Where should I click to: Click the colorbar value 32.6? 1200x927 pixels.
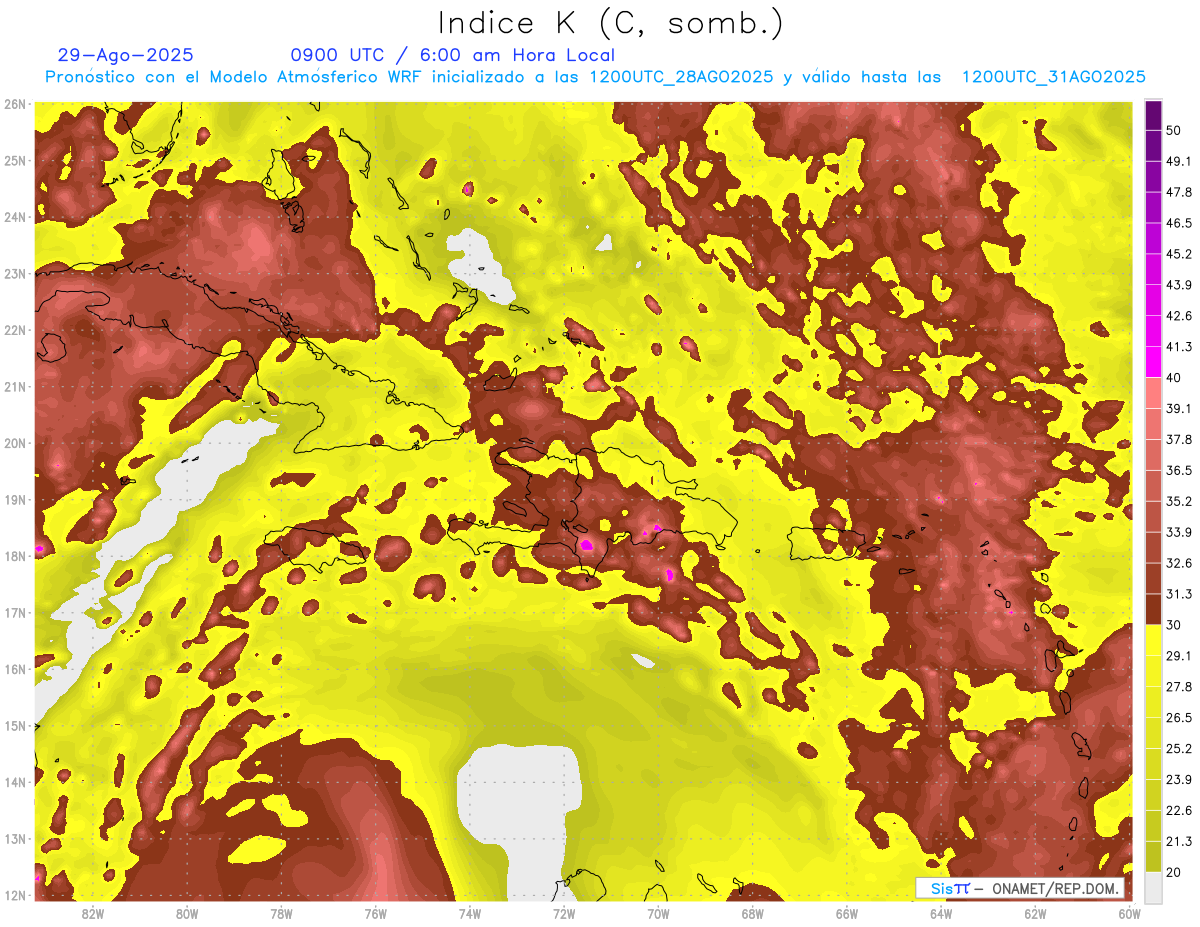1178,563
